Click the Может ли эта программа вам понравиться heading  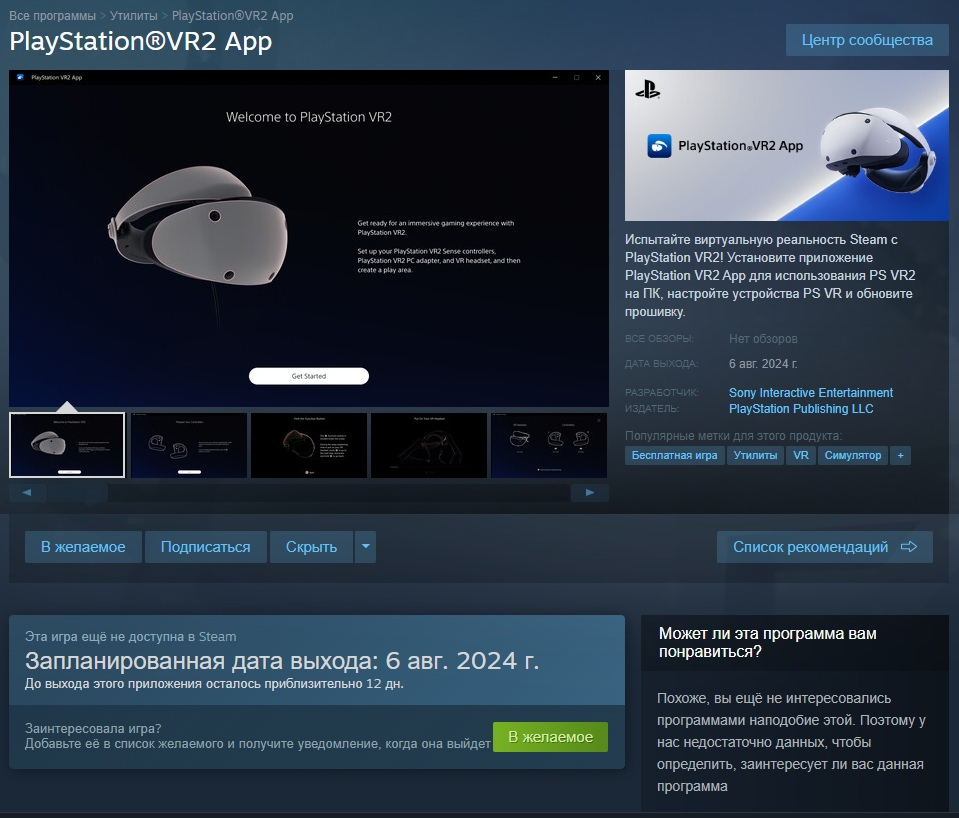[768, 642]
